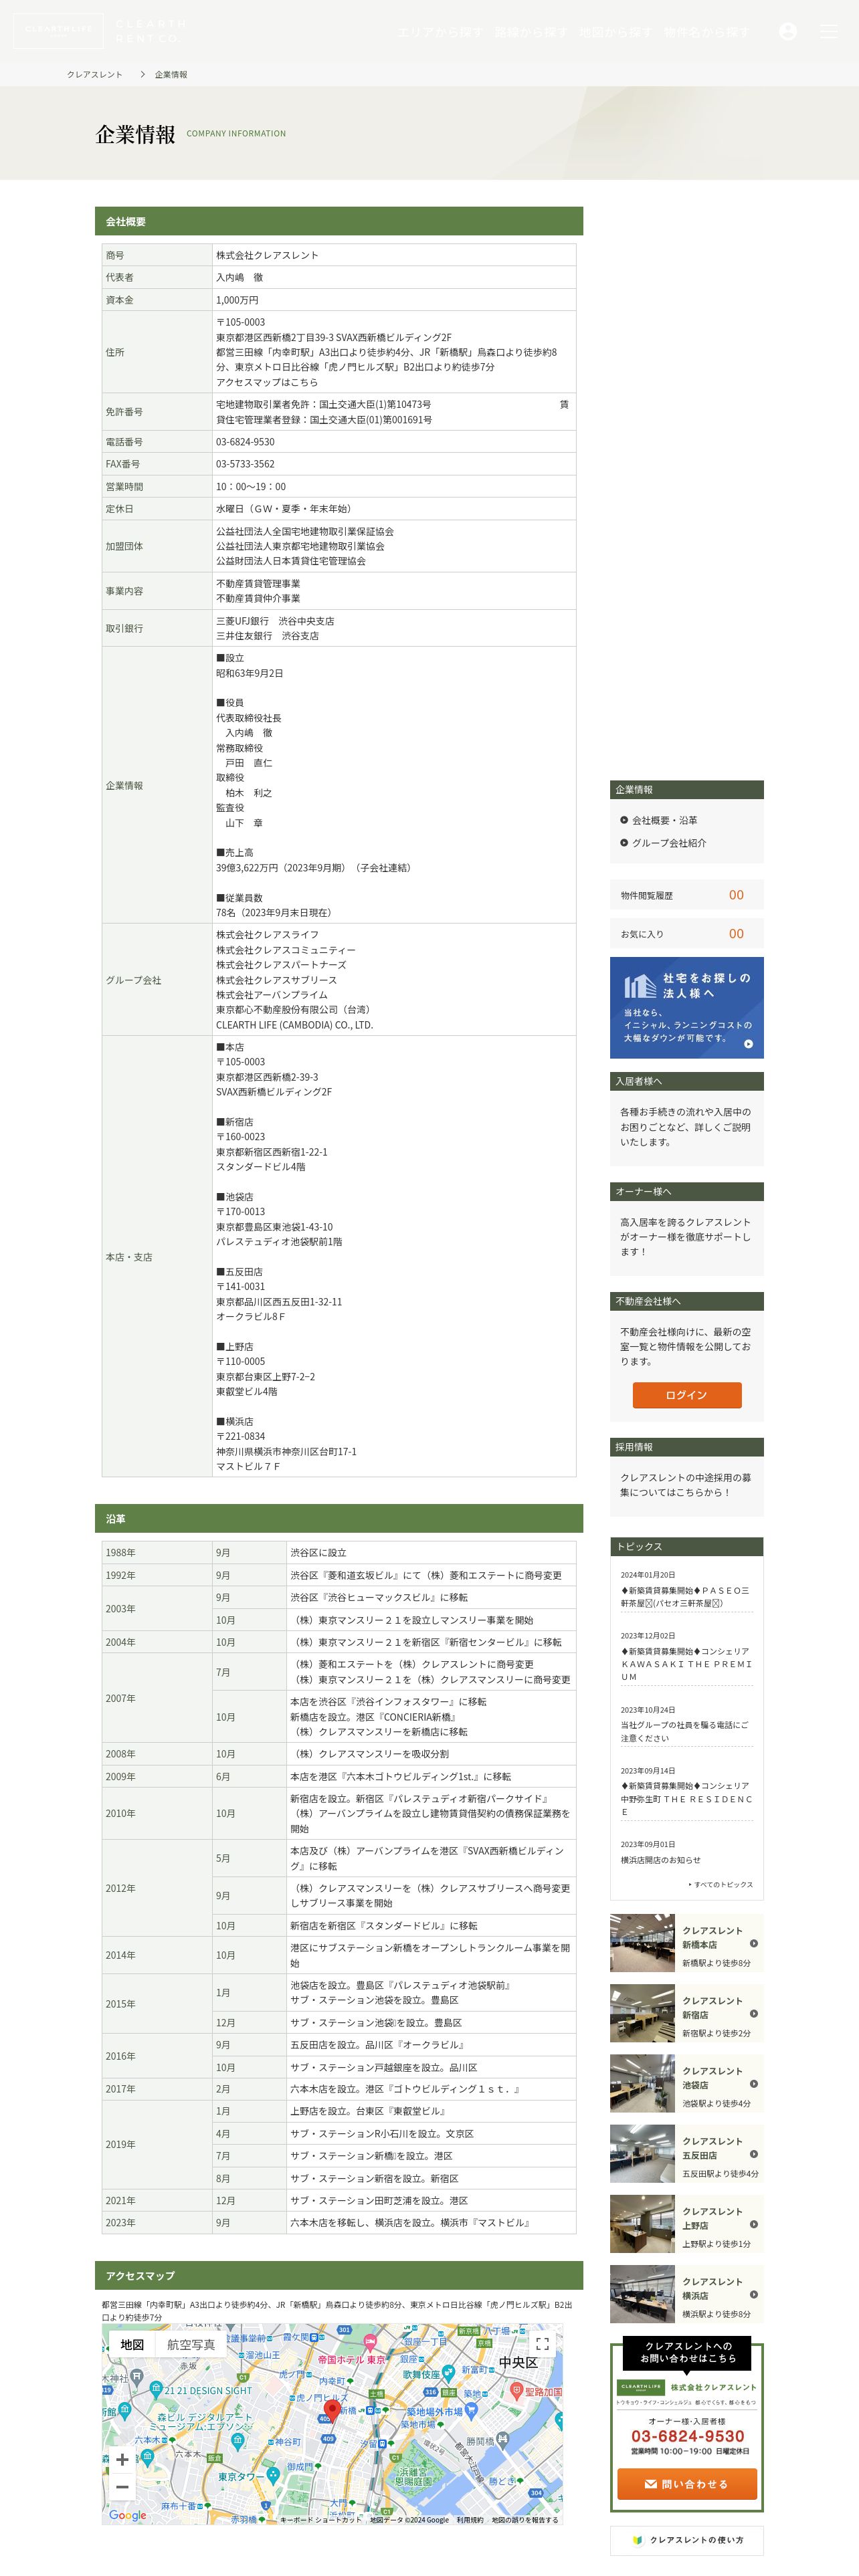Click the orange ログイン button
The width and height of the screenshot is (859, 2576).
(687, 1394)
